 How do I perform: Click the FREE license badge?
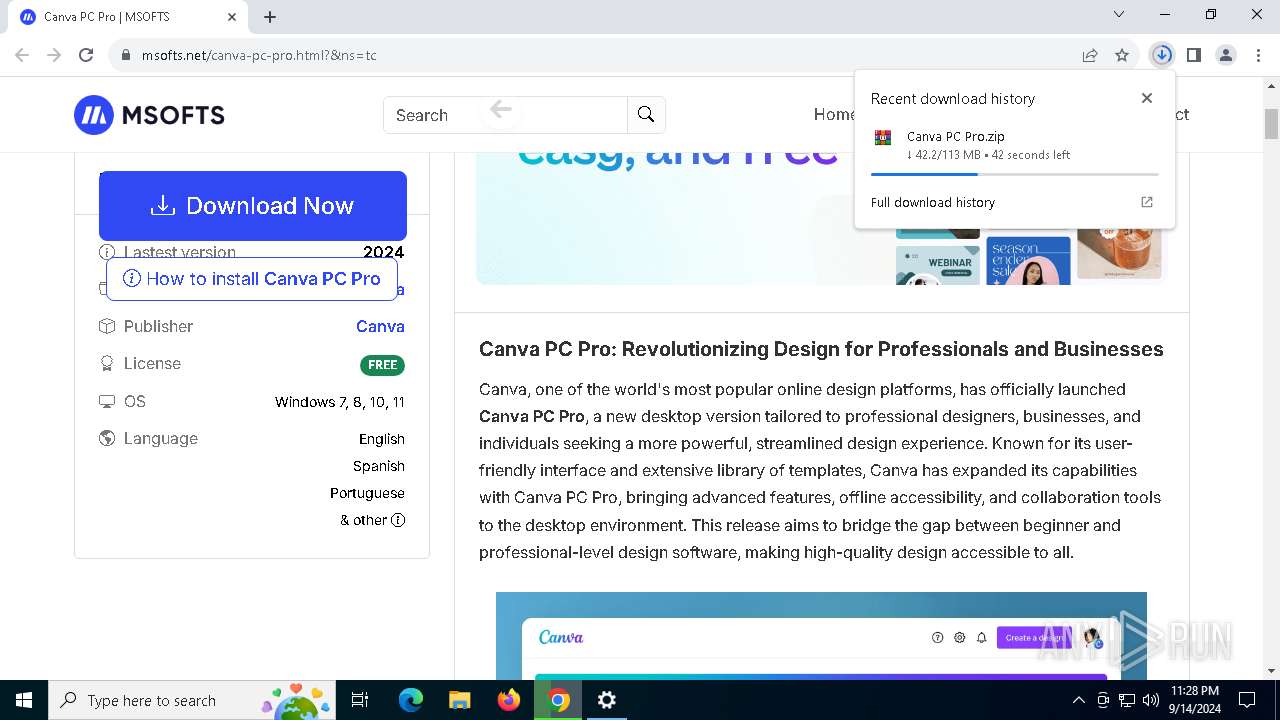click(382, 365)
